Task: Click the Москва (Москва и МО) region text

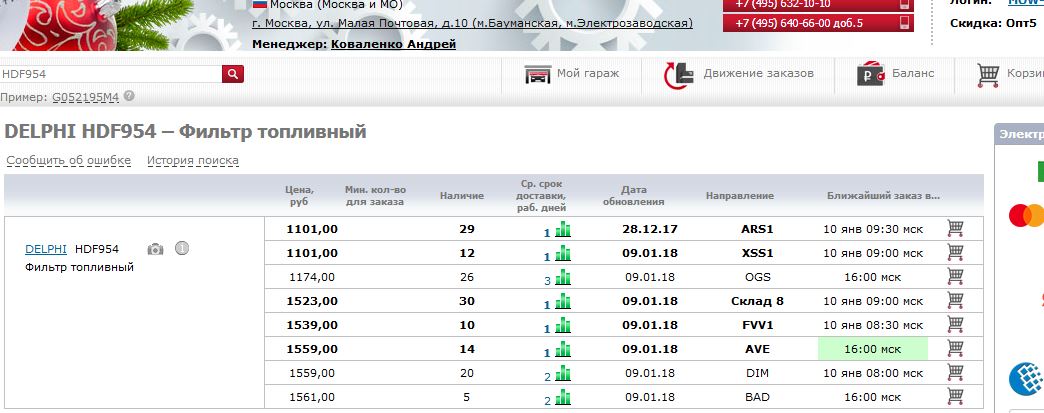Action: tap(336, 5)
